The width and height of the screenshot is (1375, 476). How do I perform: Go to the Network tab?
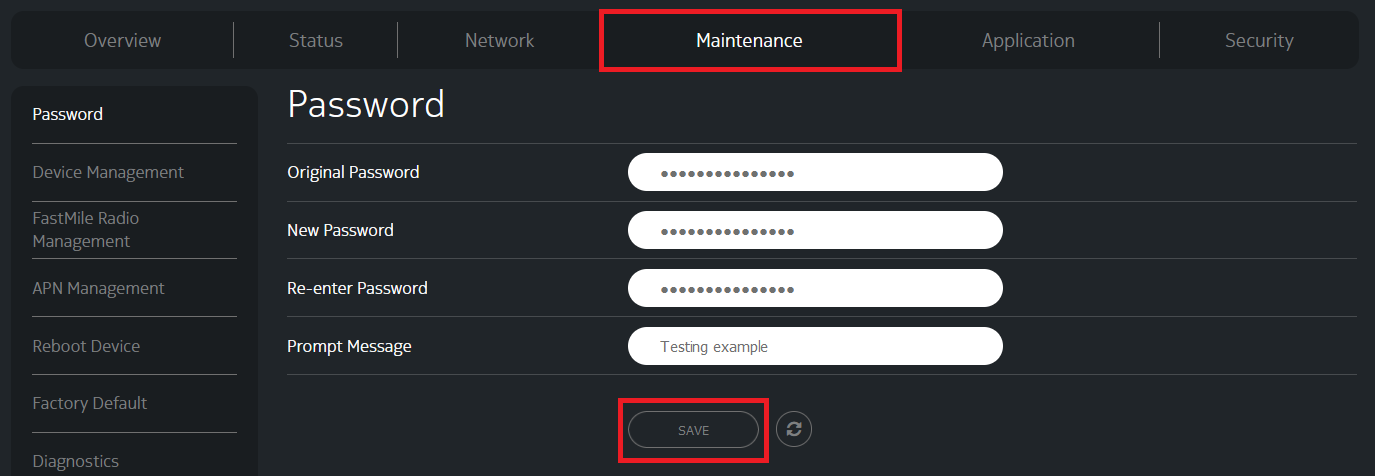(499, 41)
